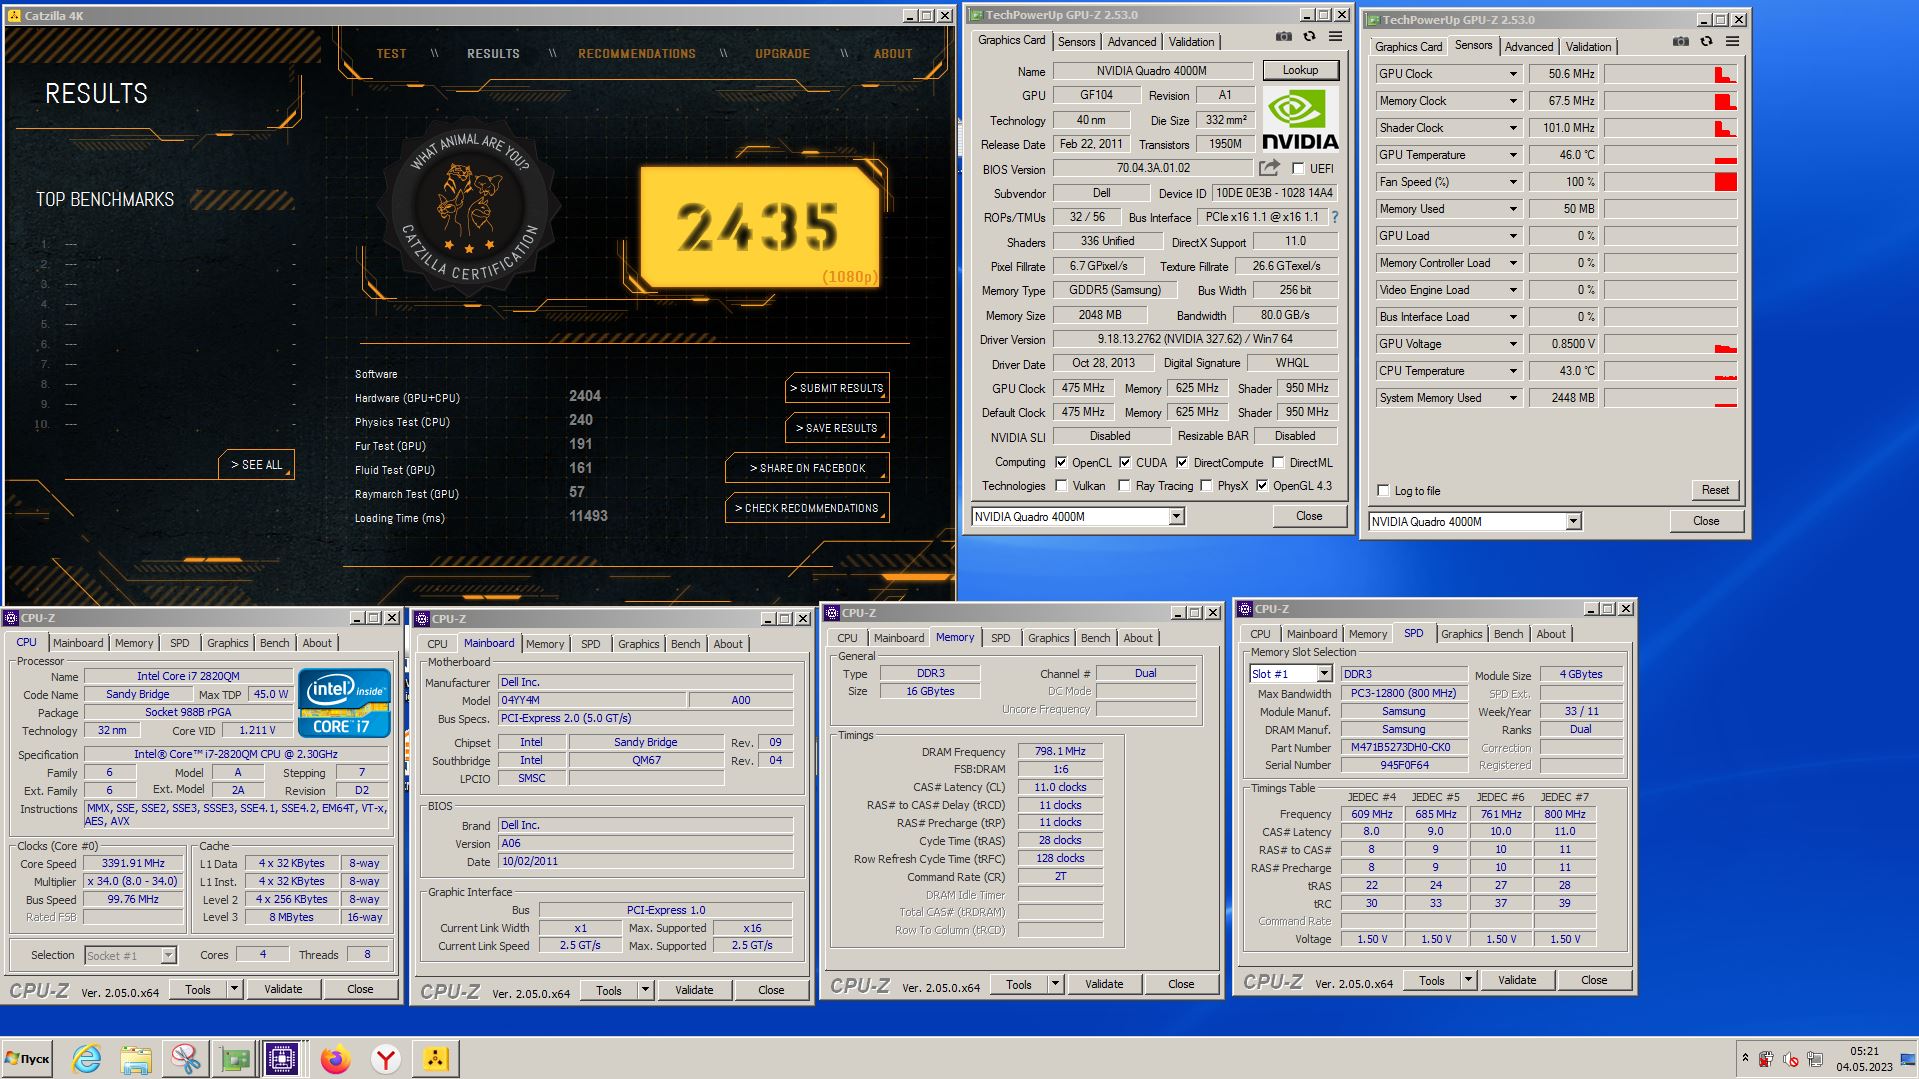Image resolution: width=1919 pixels, height=1079 pixels.
Task: Toggle the PhysX checkbox
Action: tap(1207, 486)
